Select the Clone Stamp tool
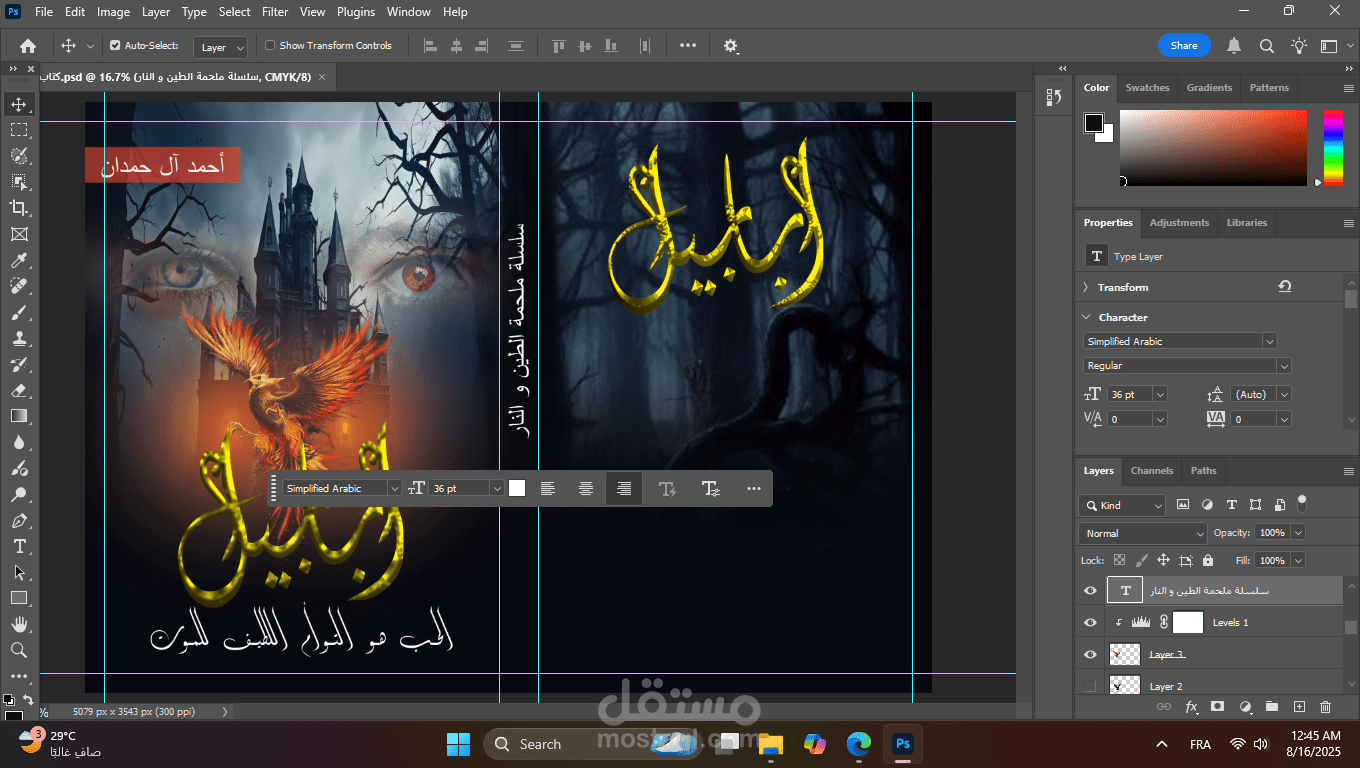The width and height of the screenshot is (1360, 768). tap(19, 338)
